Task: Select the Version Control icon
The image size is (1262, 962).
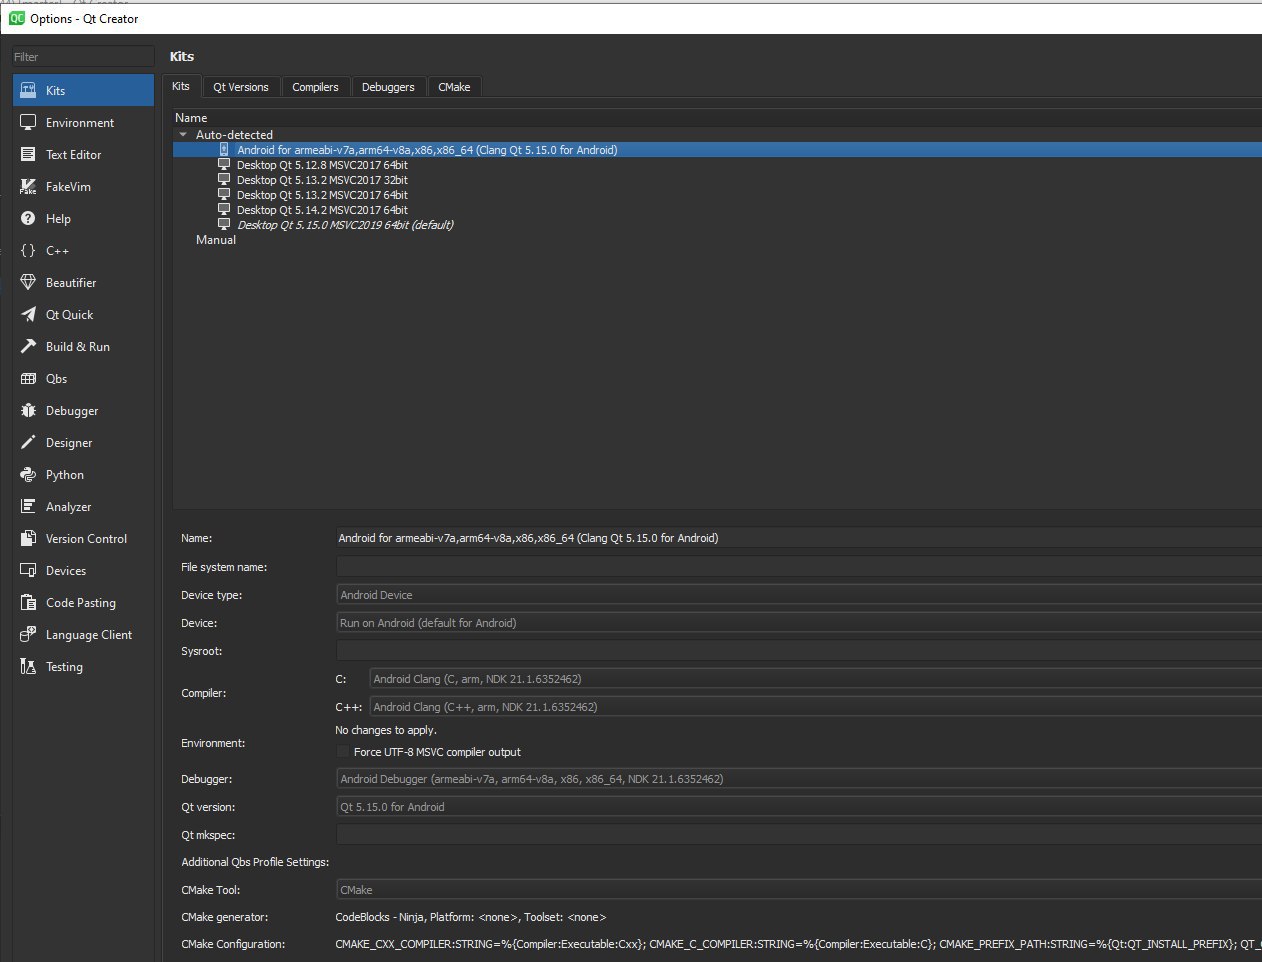Action: tap(28, 538)
